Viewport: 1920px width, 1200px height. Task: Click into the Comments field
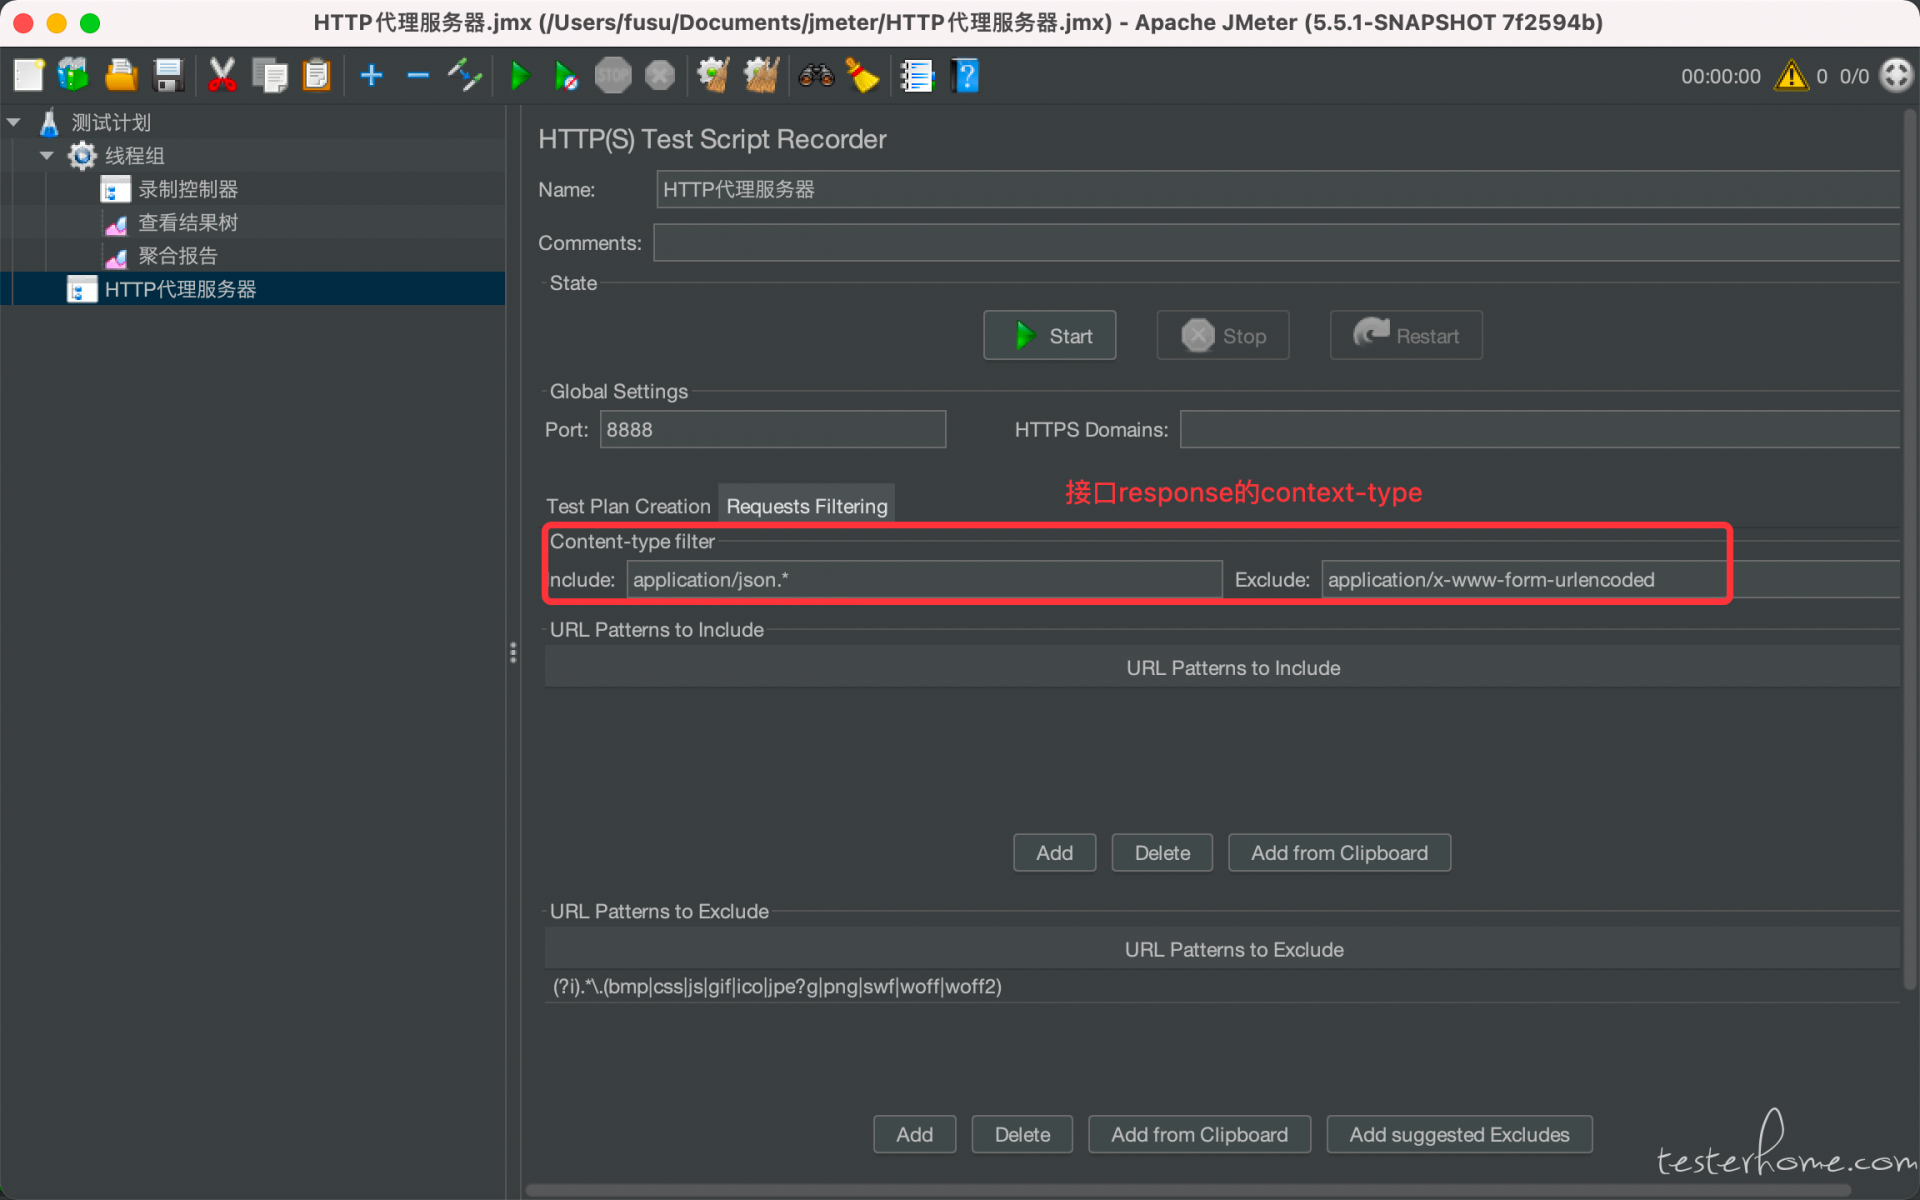[x=1276, y=243]
